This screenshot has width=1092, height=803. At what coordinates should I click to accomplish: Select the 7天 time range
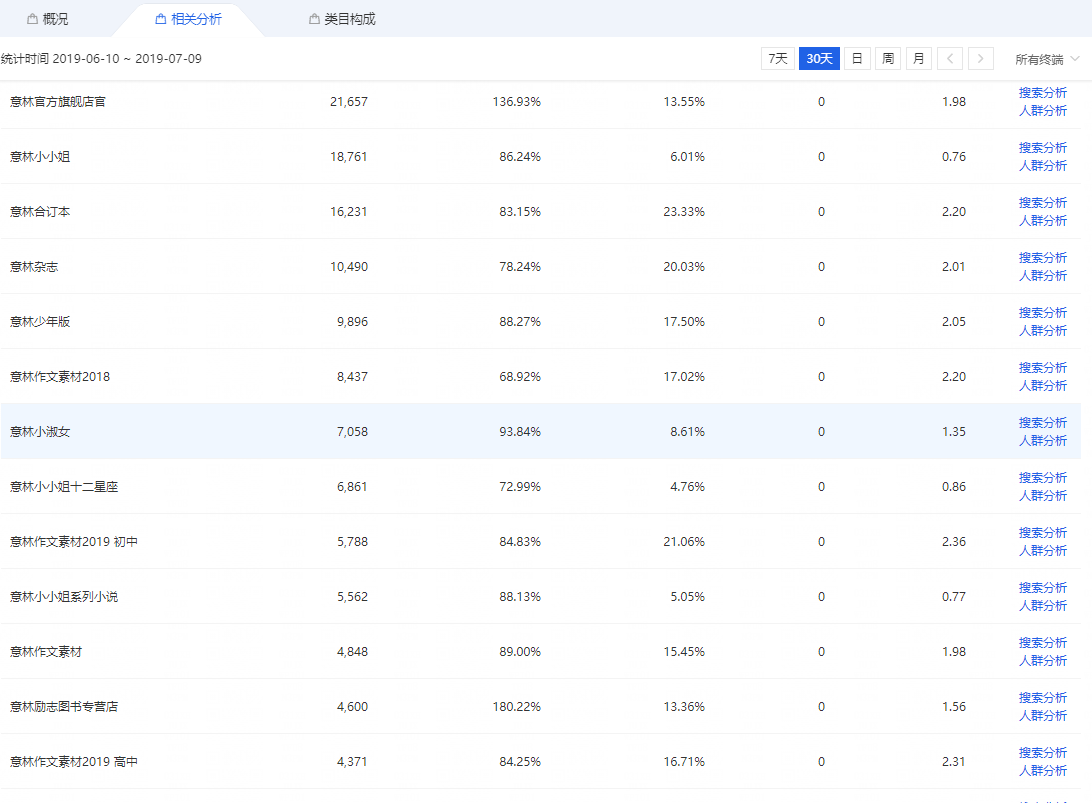pyautogui.click(x=777, y=59)
